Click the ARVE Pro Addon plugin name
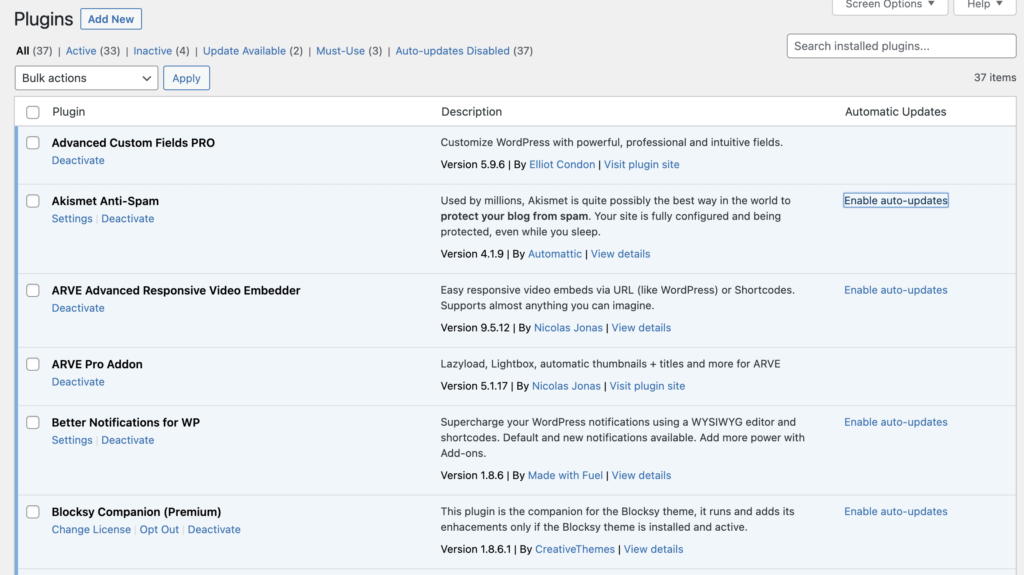Viewport: 1024px width, 575px height. [x=97, y=364]
